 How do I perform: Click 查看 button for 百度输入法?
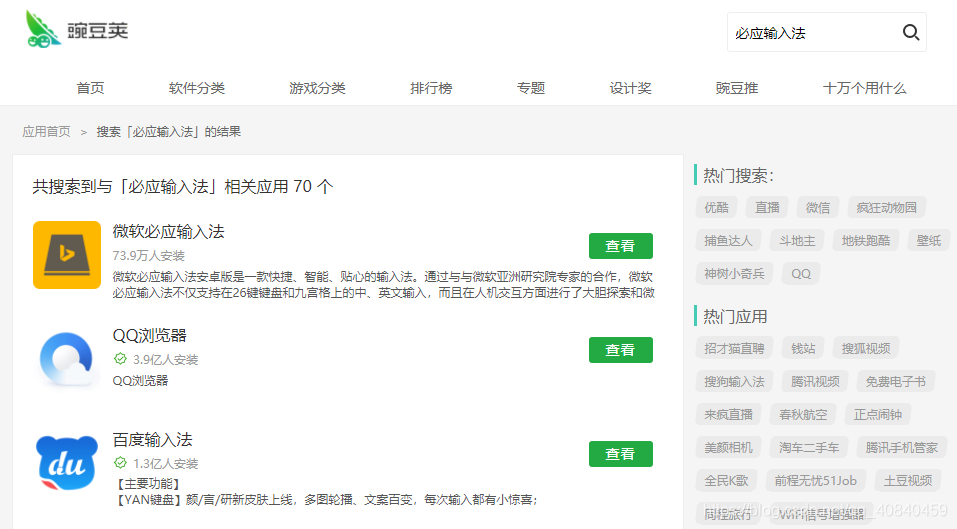(621, 454)
